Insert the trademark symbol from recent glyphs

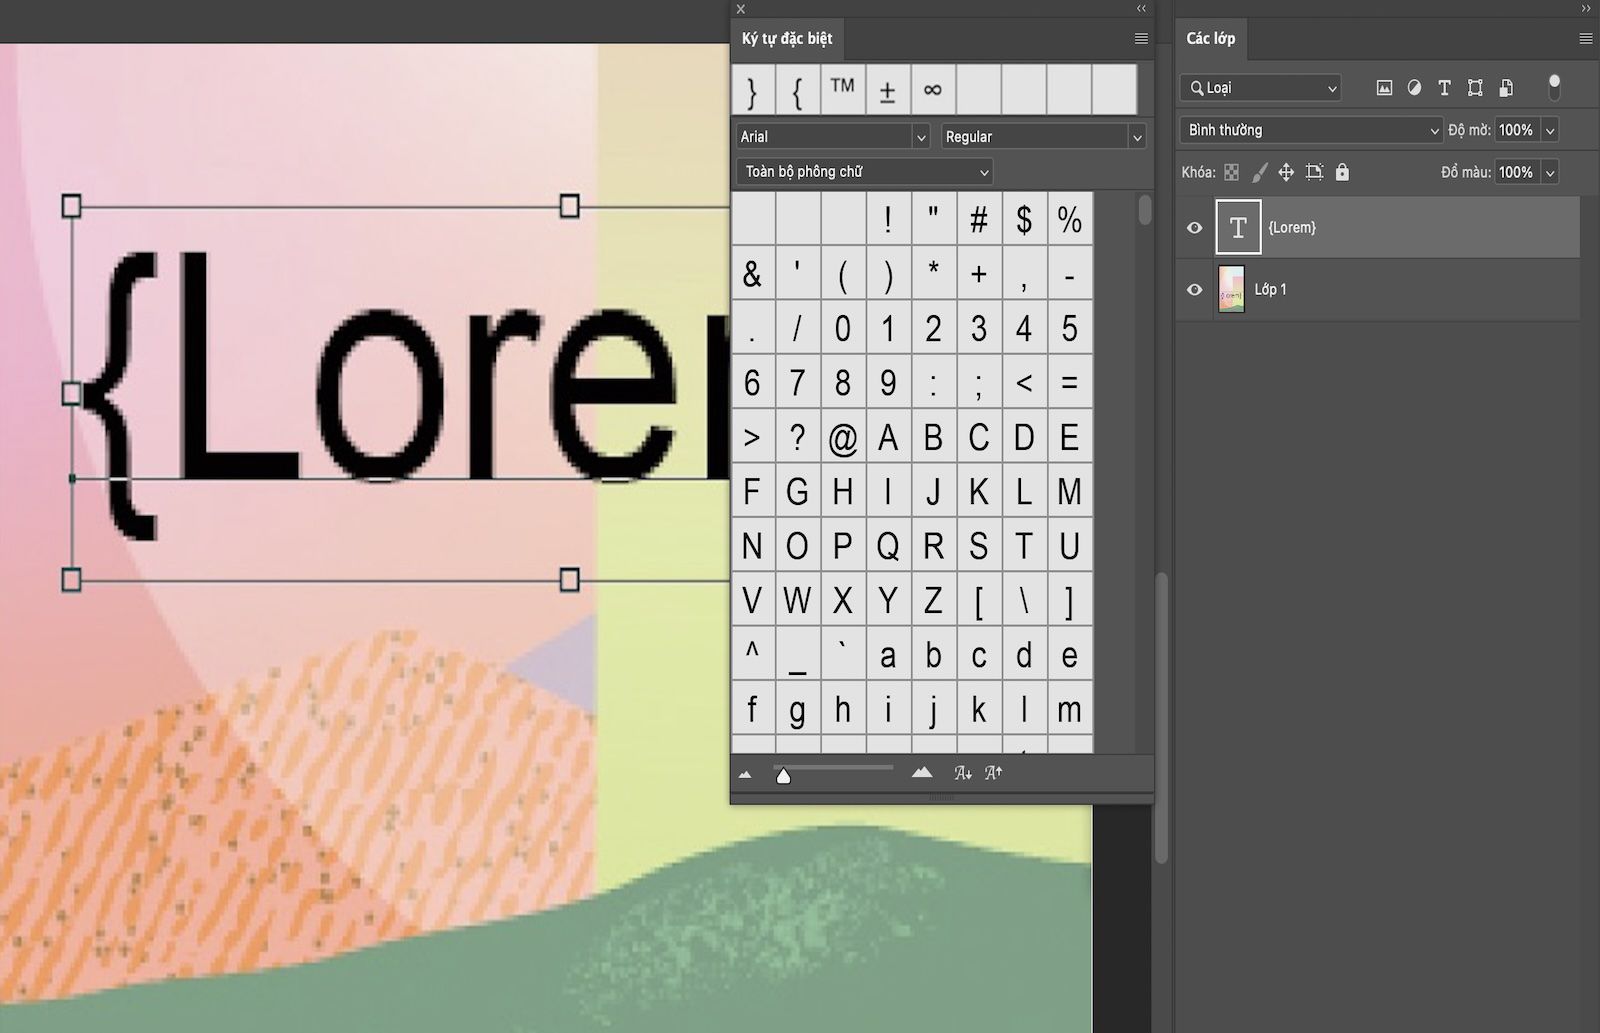(x=842, y=89)
